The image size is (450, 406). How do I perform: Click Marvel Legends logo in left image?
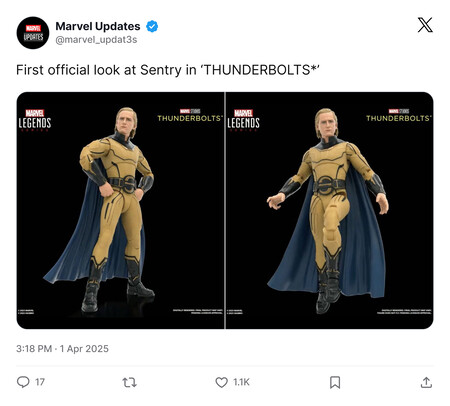35,120
